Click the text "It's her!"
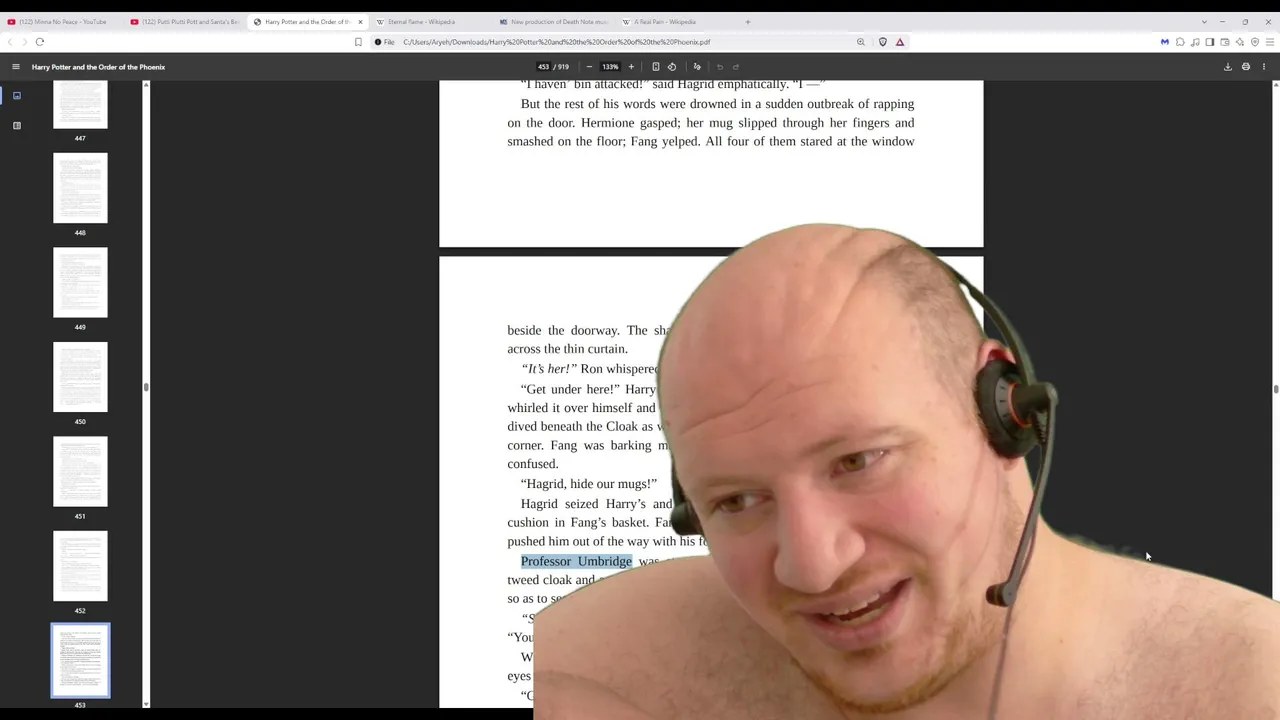 click(549, 369)
